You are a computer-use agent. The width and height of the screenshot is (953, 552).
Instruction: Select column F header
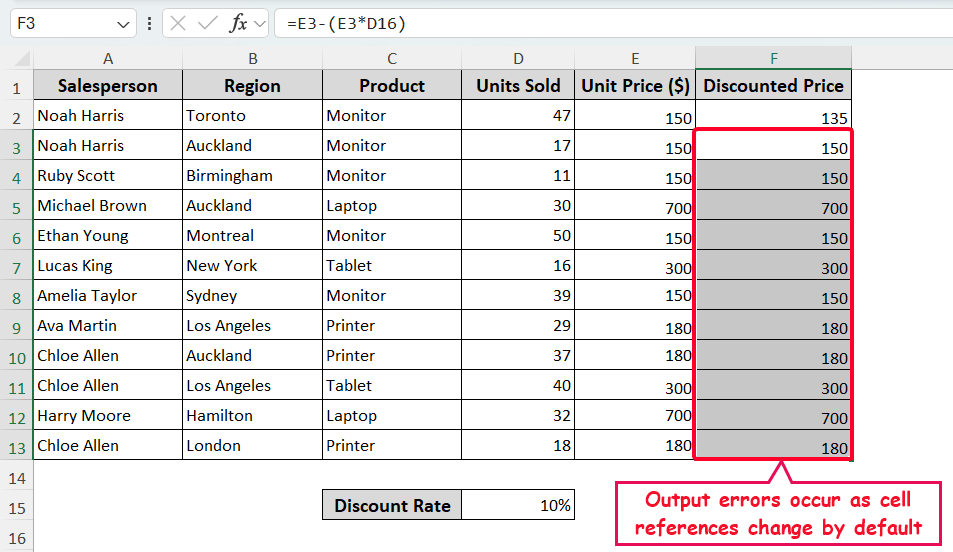(773, 58)
